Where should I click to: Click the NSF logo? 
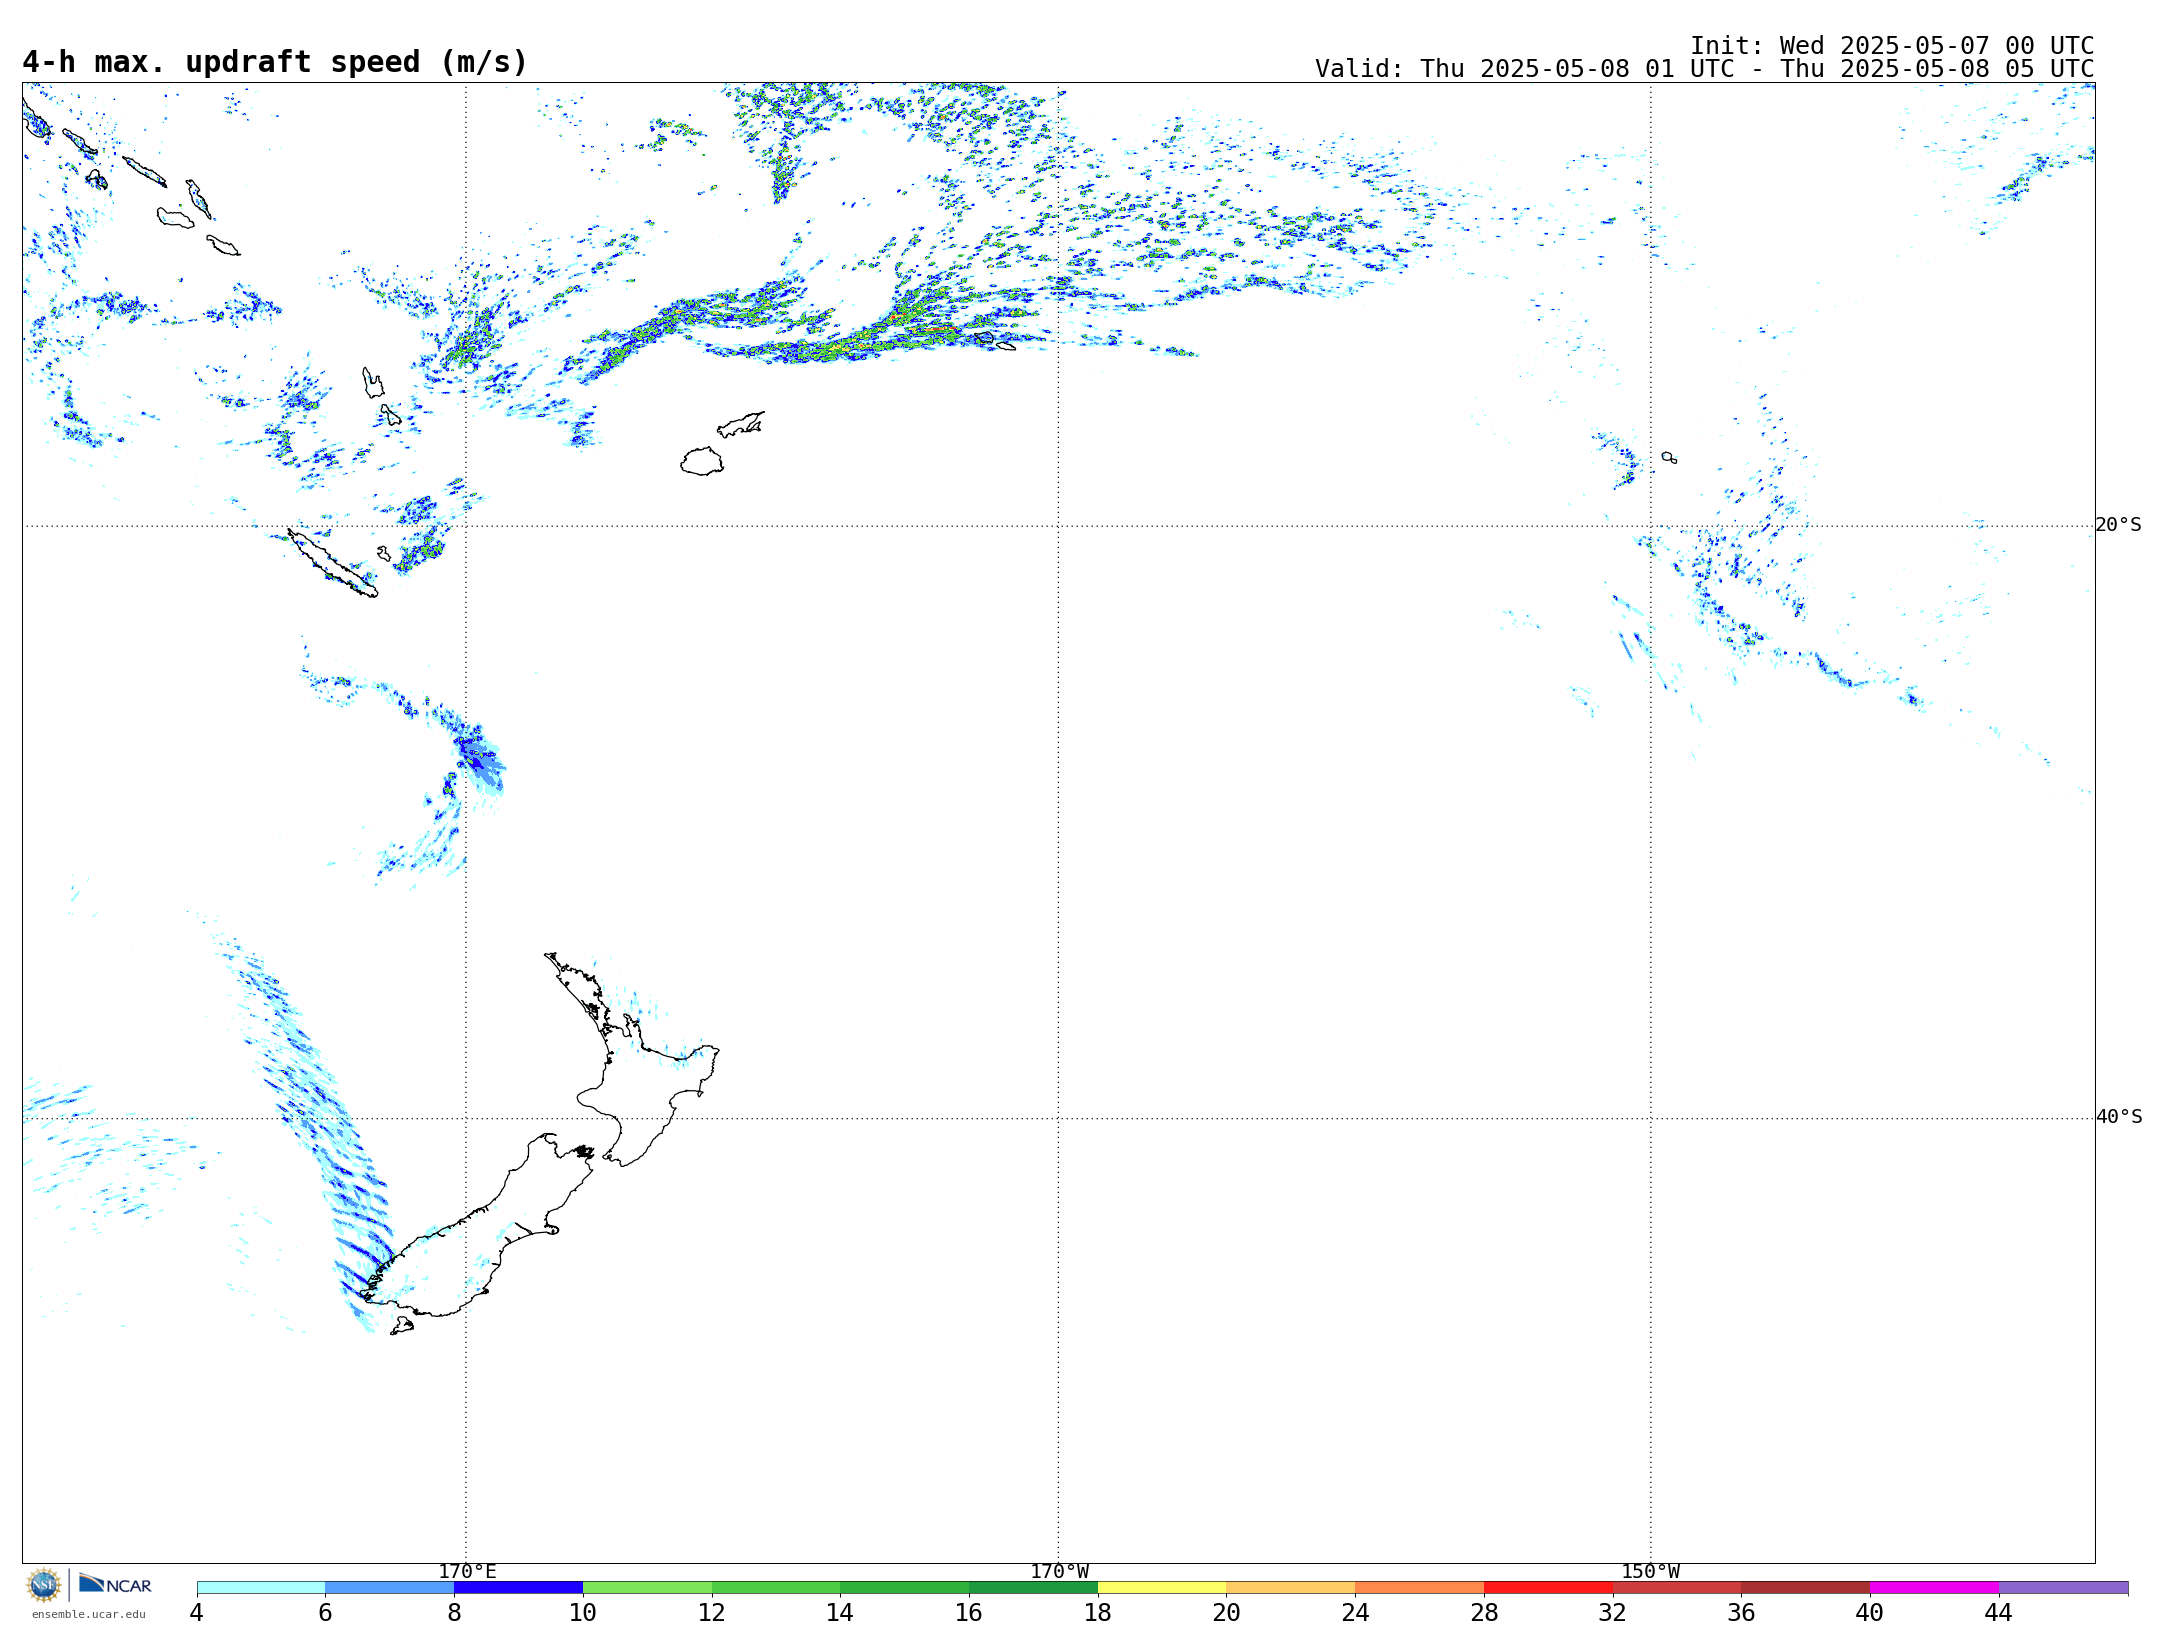[x=44, y=1585]
